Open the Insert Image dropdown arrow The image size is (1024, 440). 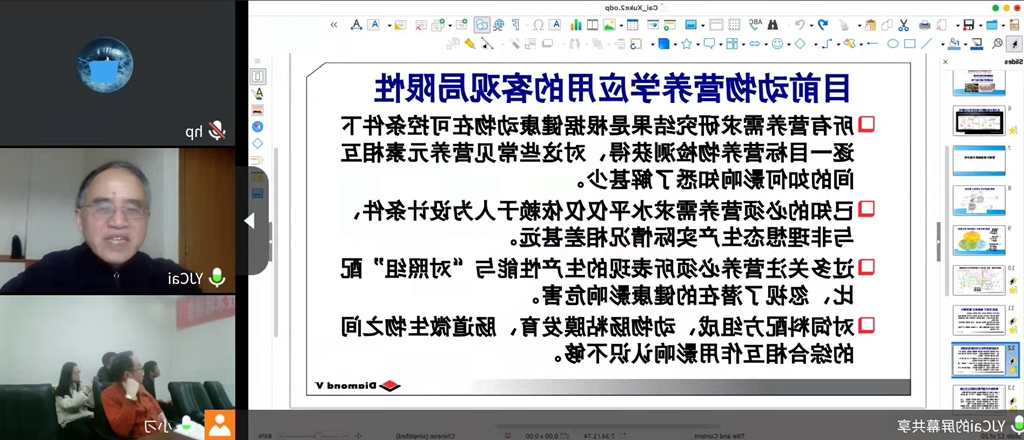click(x=621, y=25)
